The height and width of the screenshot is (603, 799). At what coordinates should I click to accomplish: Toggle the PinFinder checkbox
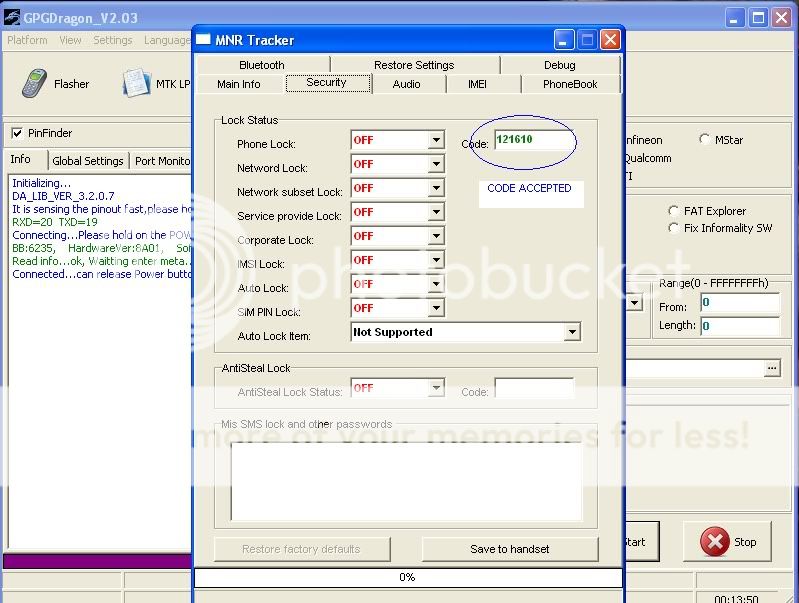click(17, 133)
